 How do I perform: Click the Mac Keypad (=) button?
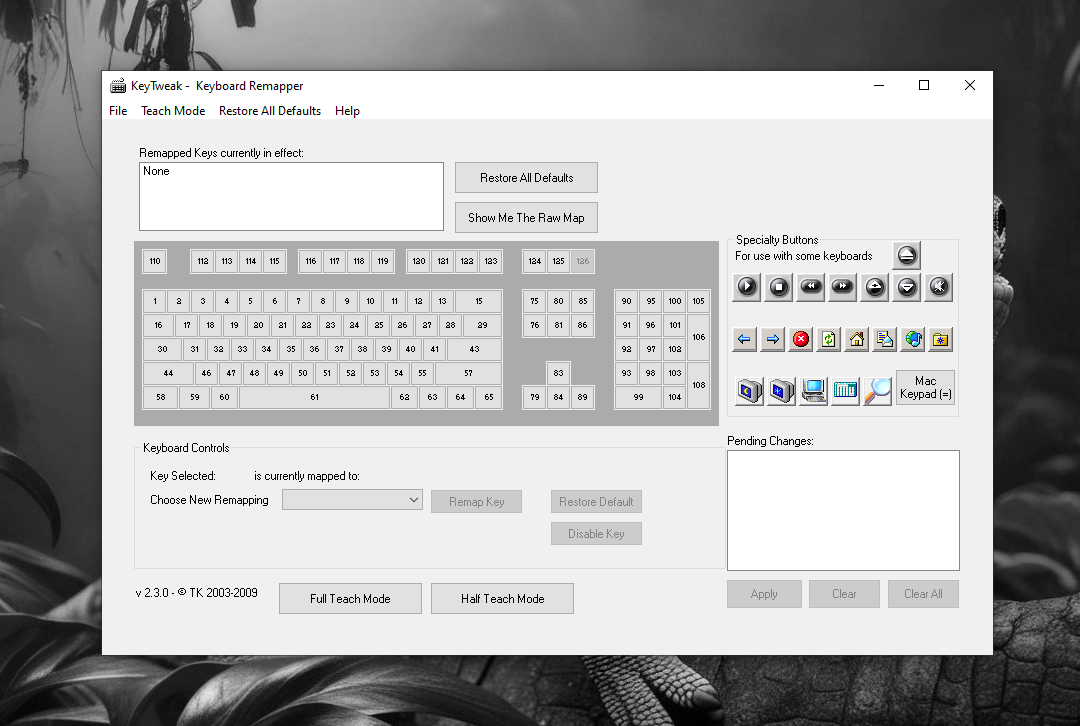925,388
